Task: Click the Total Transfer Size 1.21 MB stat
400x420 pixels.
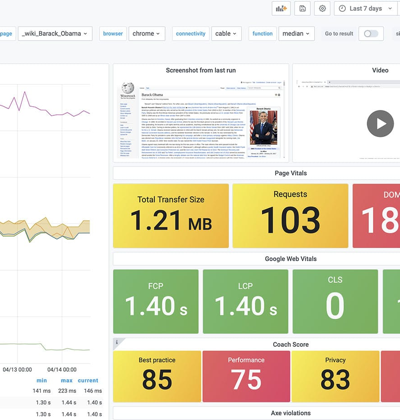Action: click(171, 216)
